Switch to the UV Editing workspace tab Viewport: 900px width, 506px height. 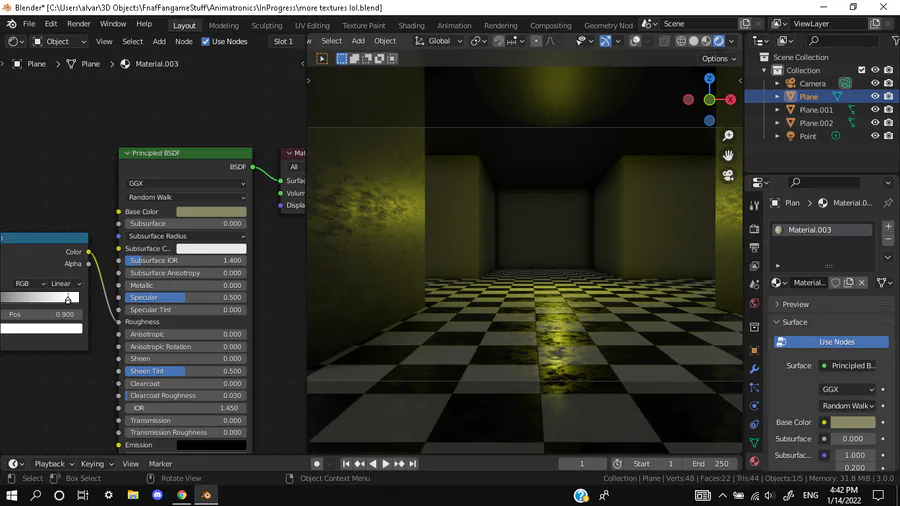(x=312, y=25)
